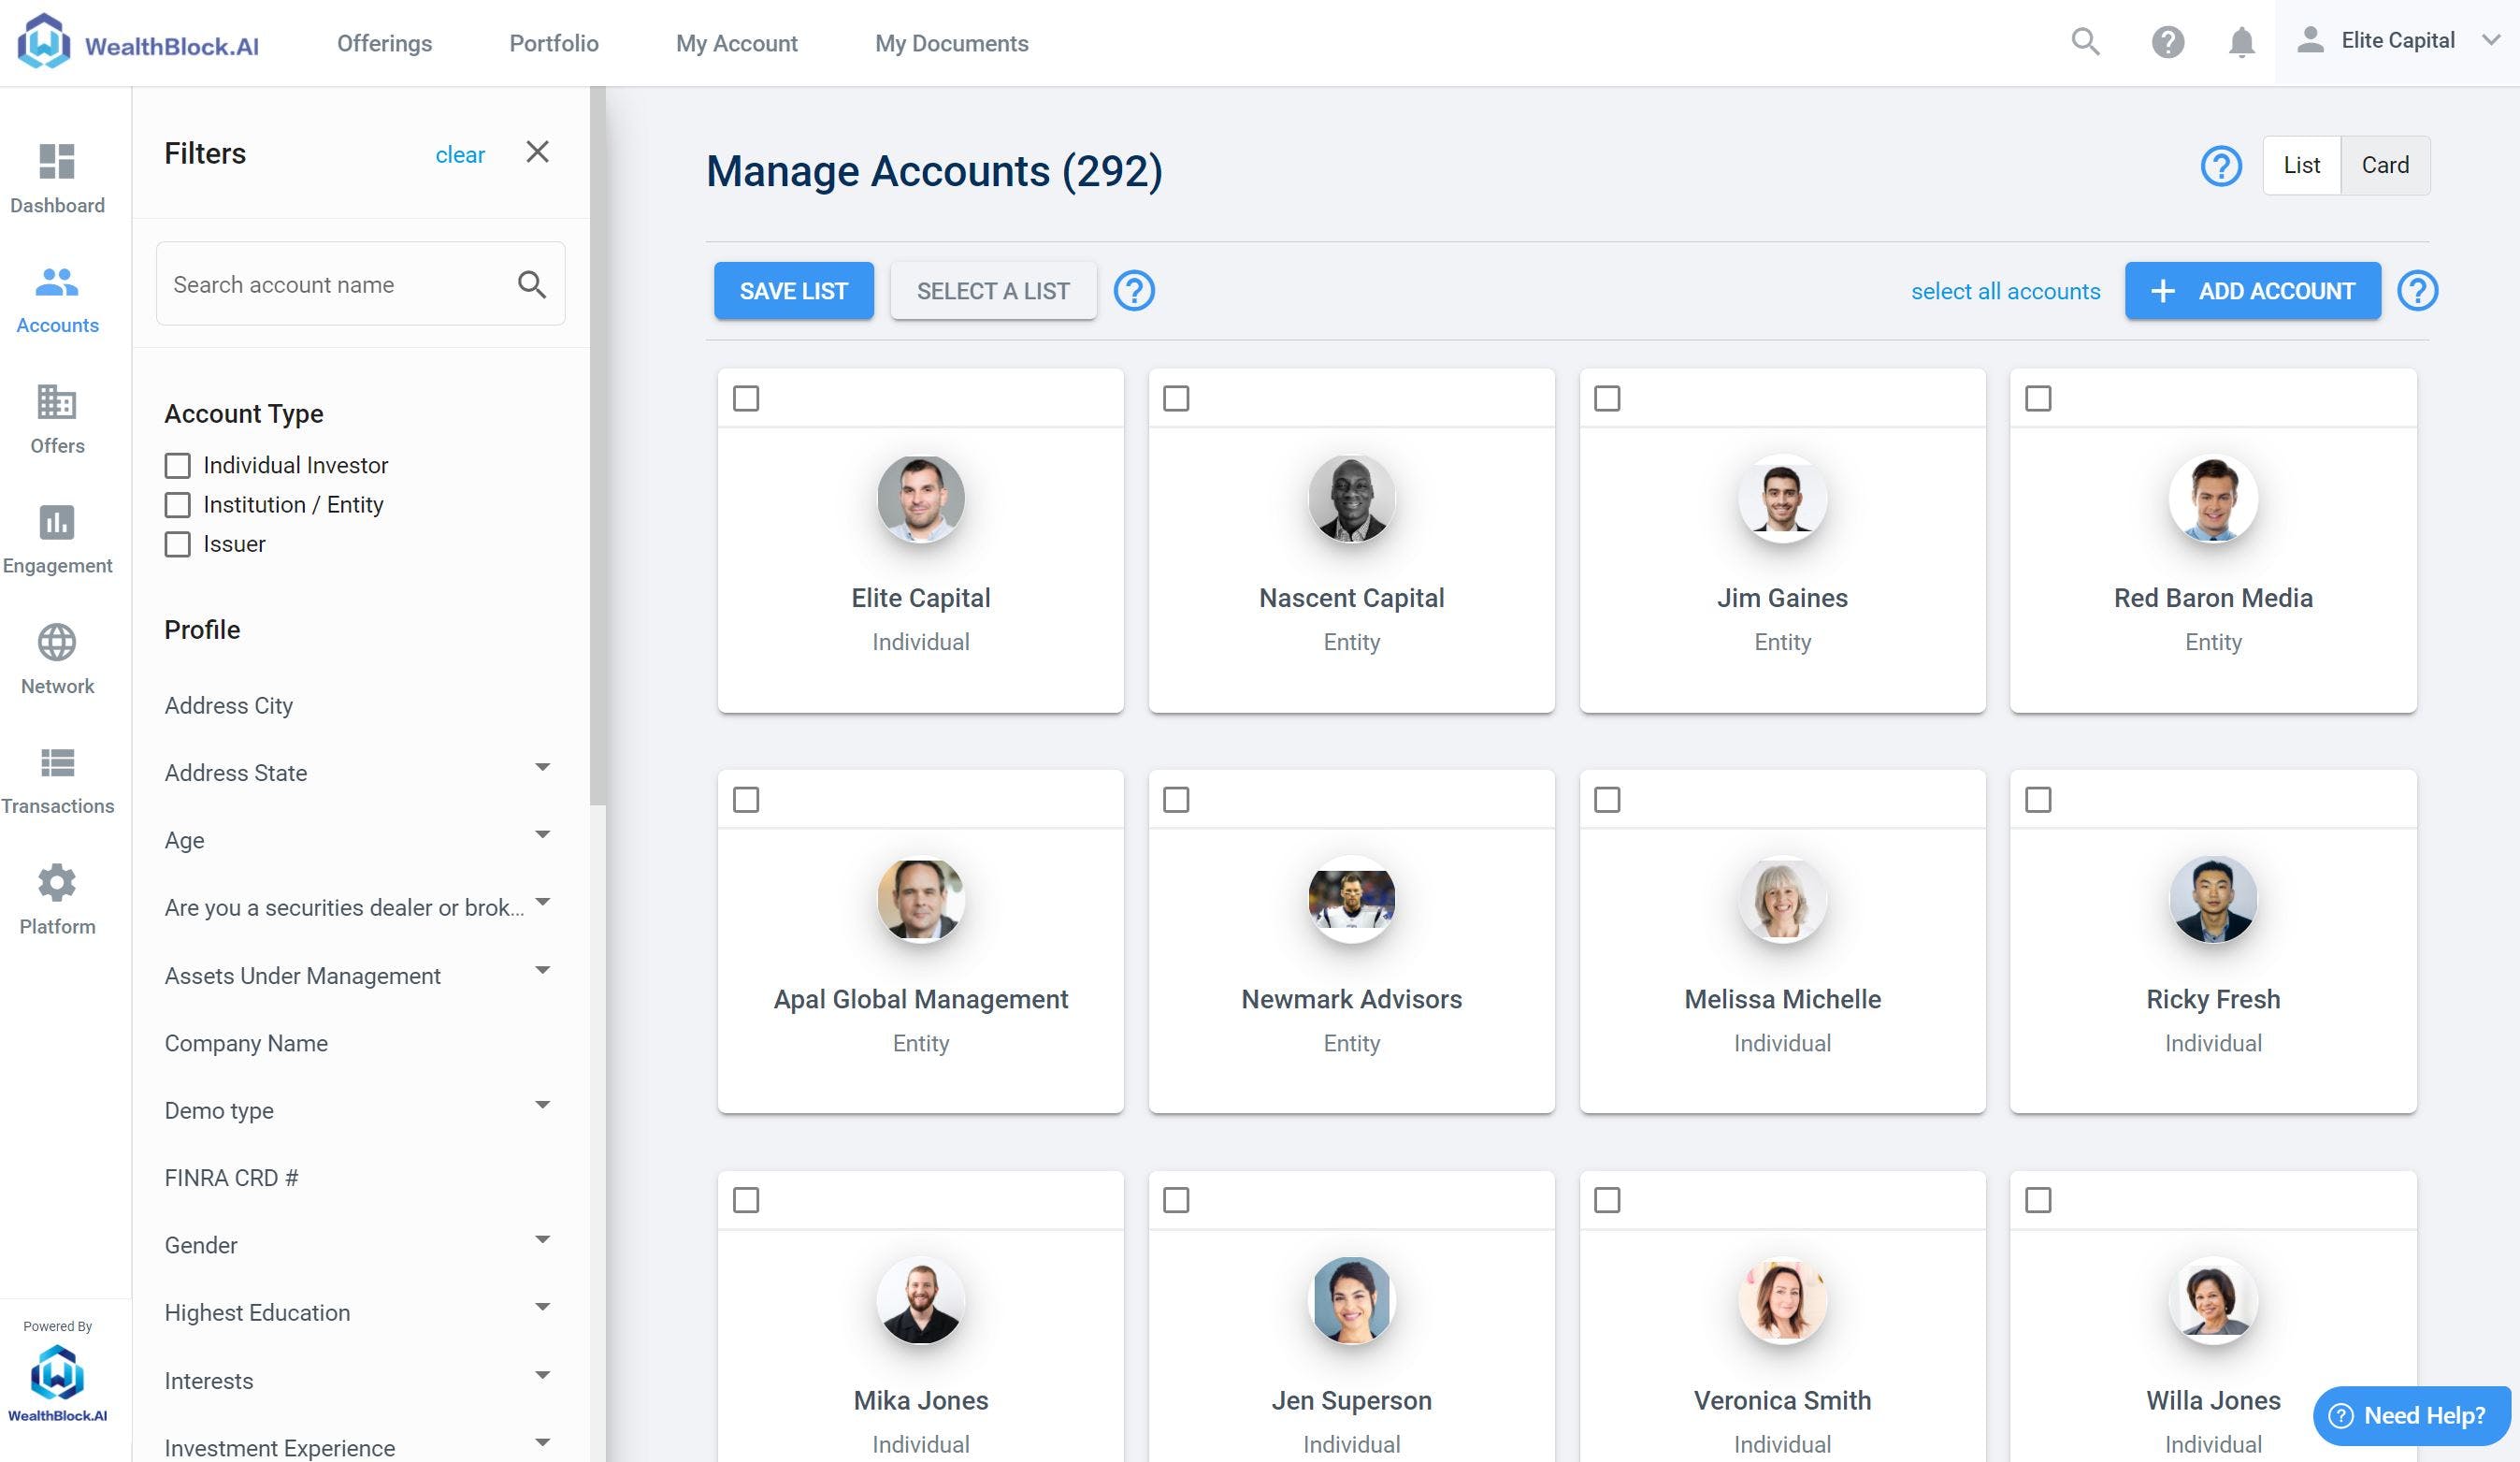This screenshot has width=2520, height=1462.
Task: Switch to the List view tab
Action: 2300,165
